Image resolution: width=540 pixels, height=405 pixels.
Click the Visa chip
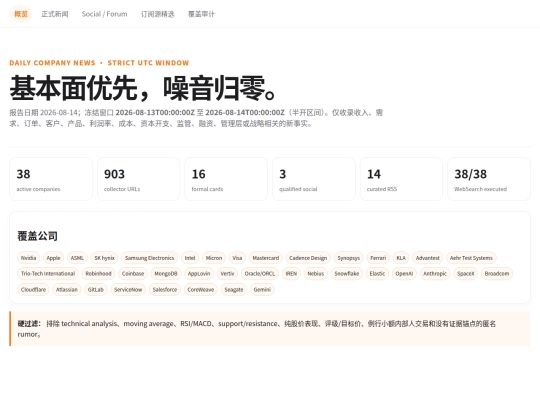[x=237, y=258]
